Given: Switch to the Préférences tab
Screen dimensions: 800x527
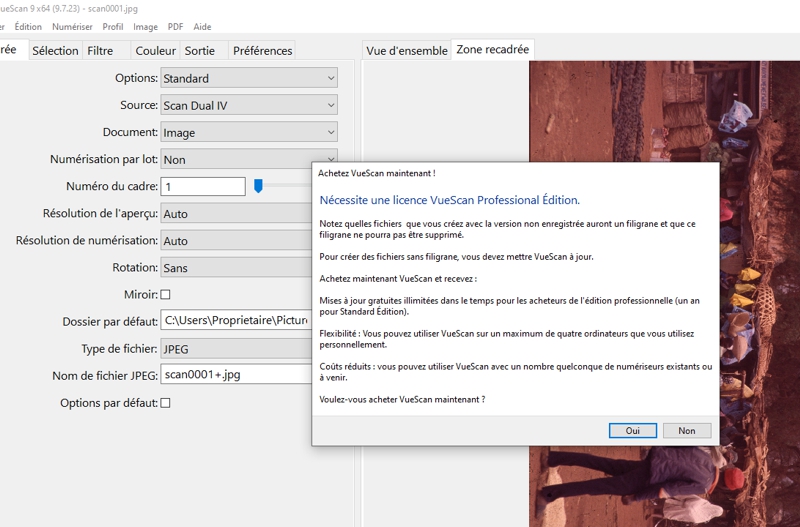Looking at the screenshot, I should click(262, 51).
